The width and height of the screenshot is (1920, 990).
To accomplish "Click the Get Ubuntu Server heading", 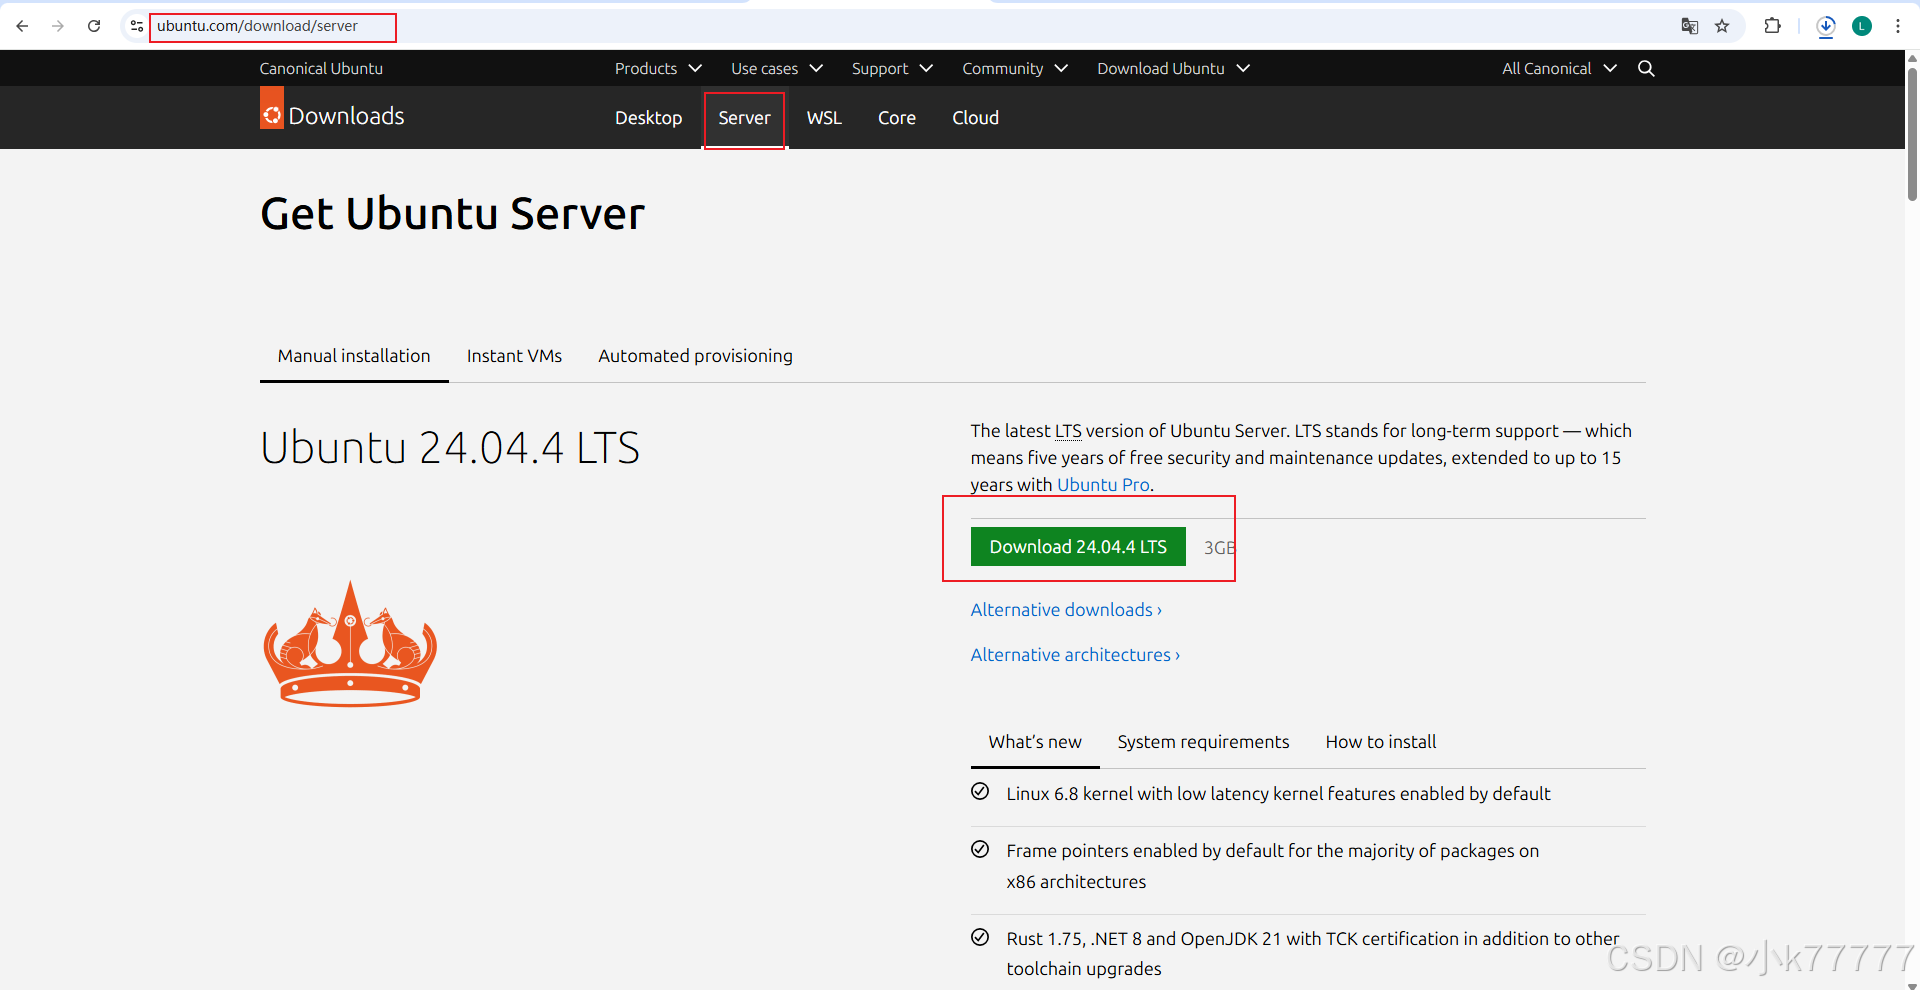I will click(452, 214).
